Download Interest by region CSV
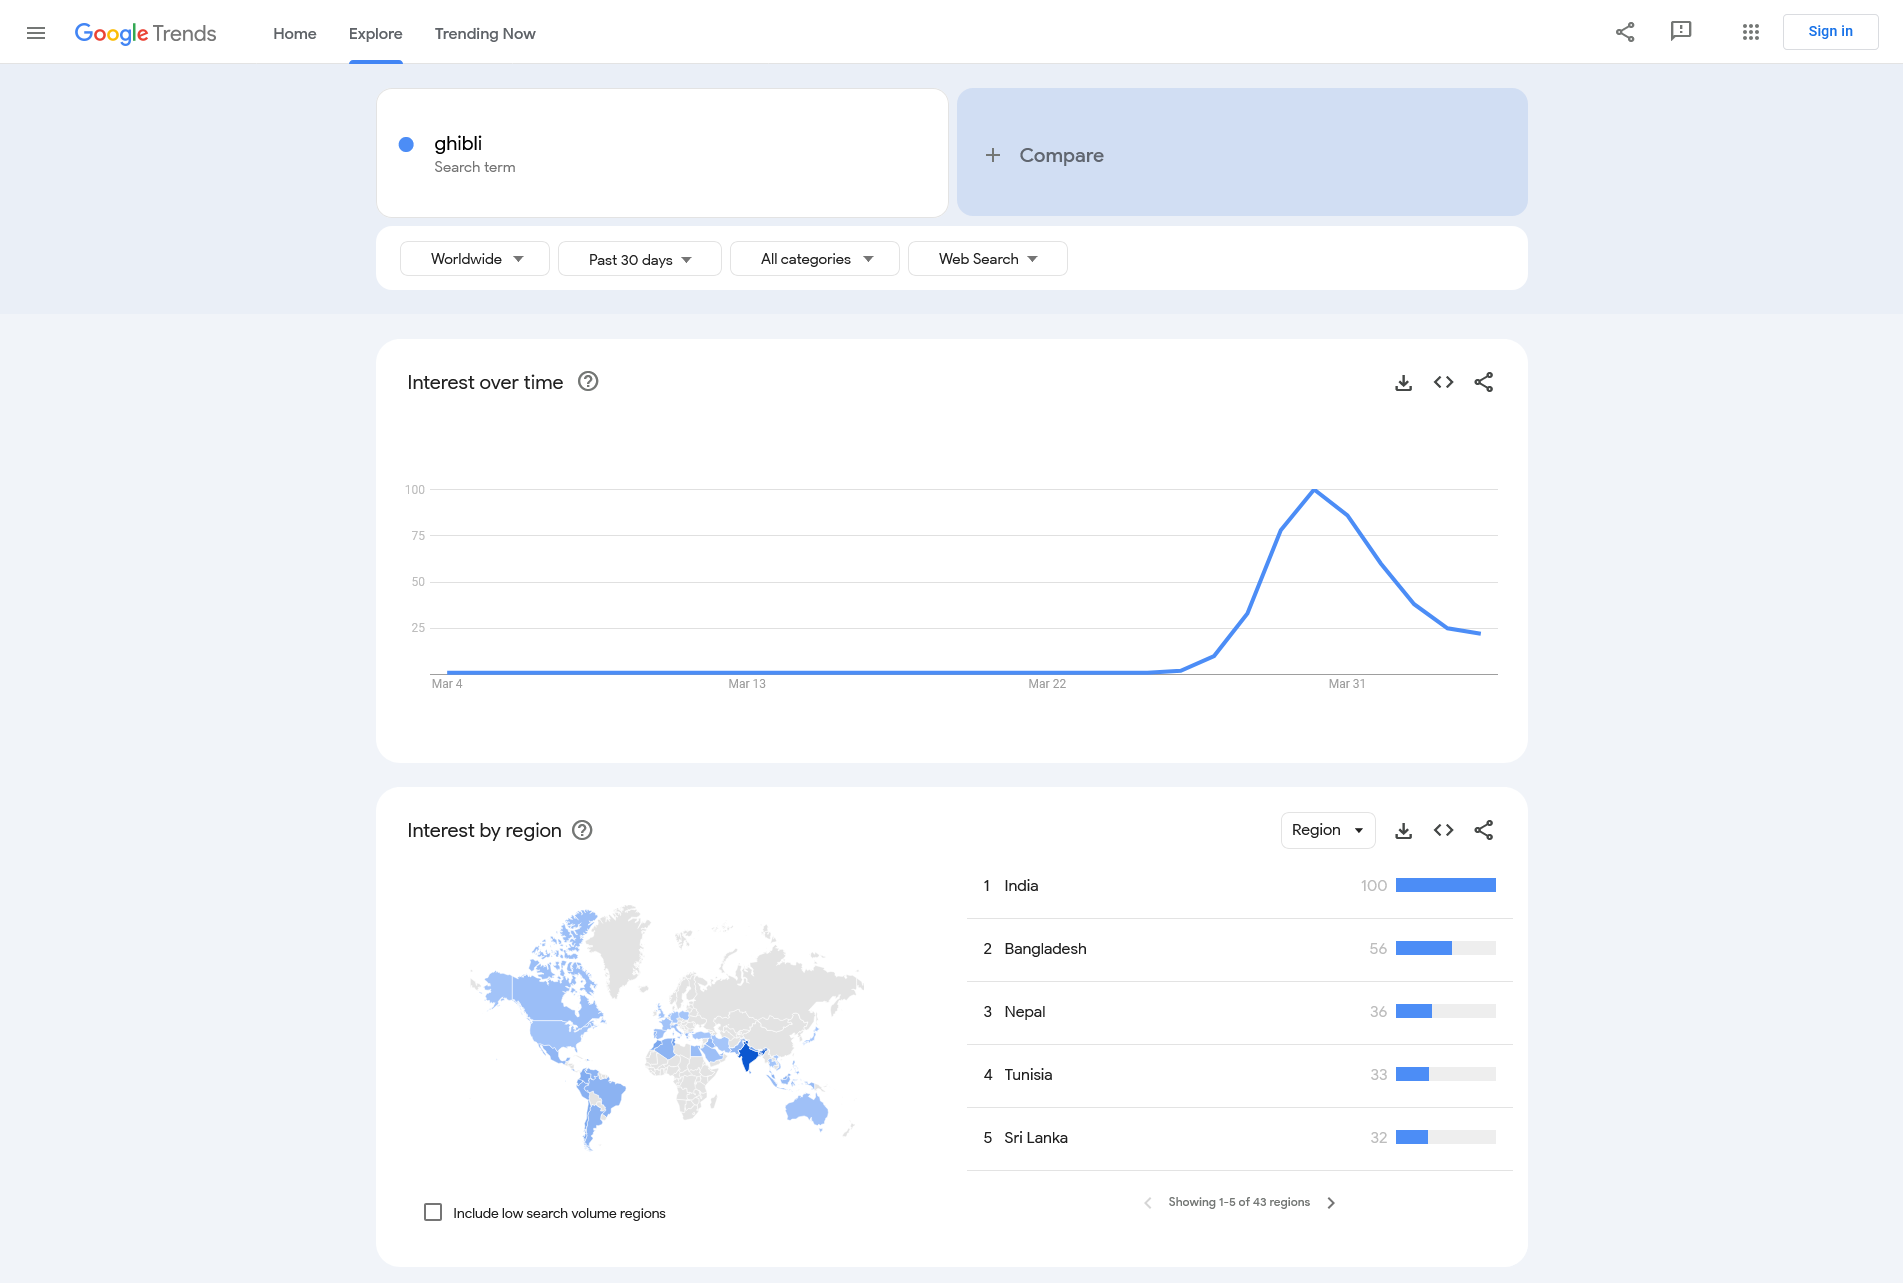 coord(1404,830)
